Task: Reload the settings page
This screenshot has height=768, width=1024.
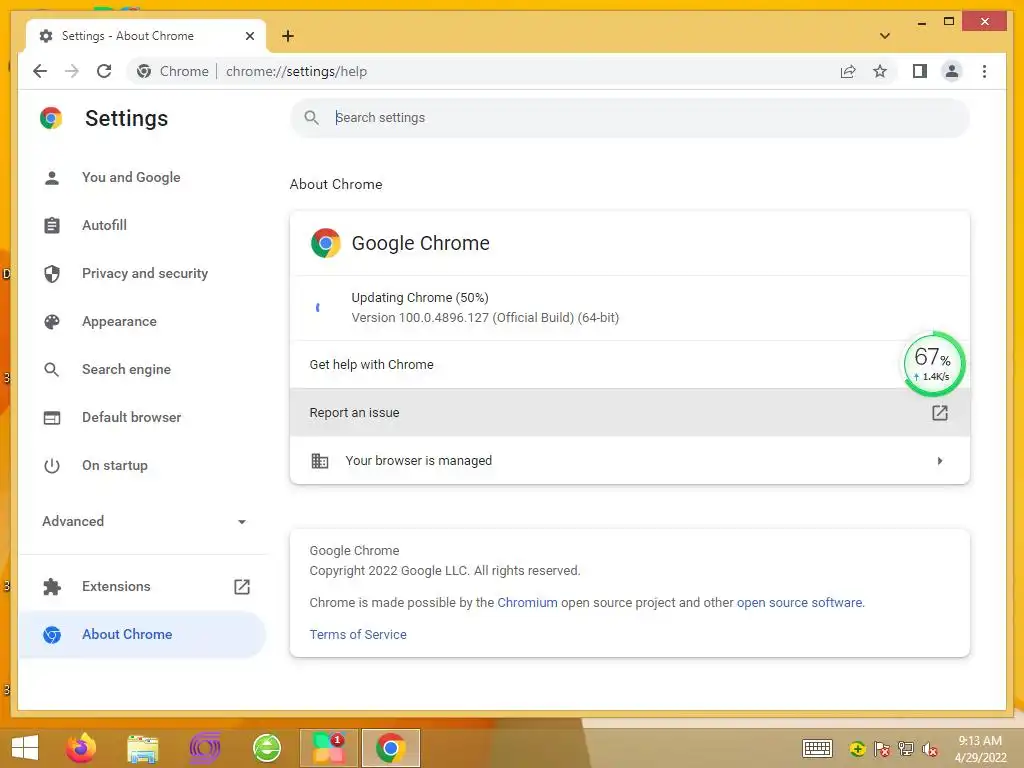Action: pyautogui.click(x=104, y=71)
